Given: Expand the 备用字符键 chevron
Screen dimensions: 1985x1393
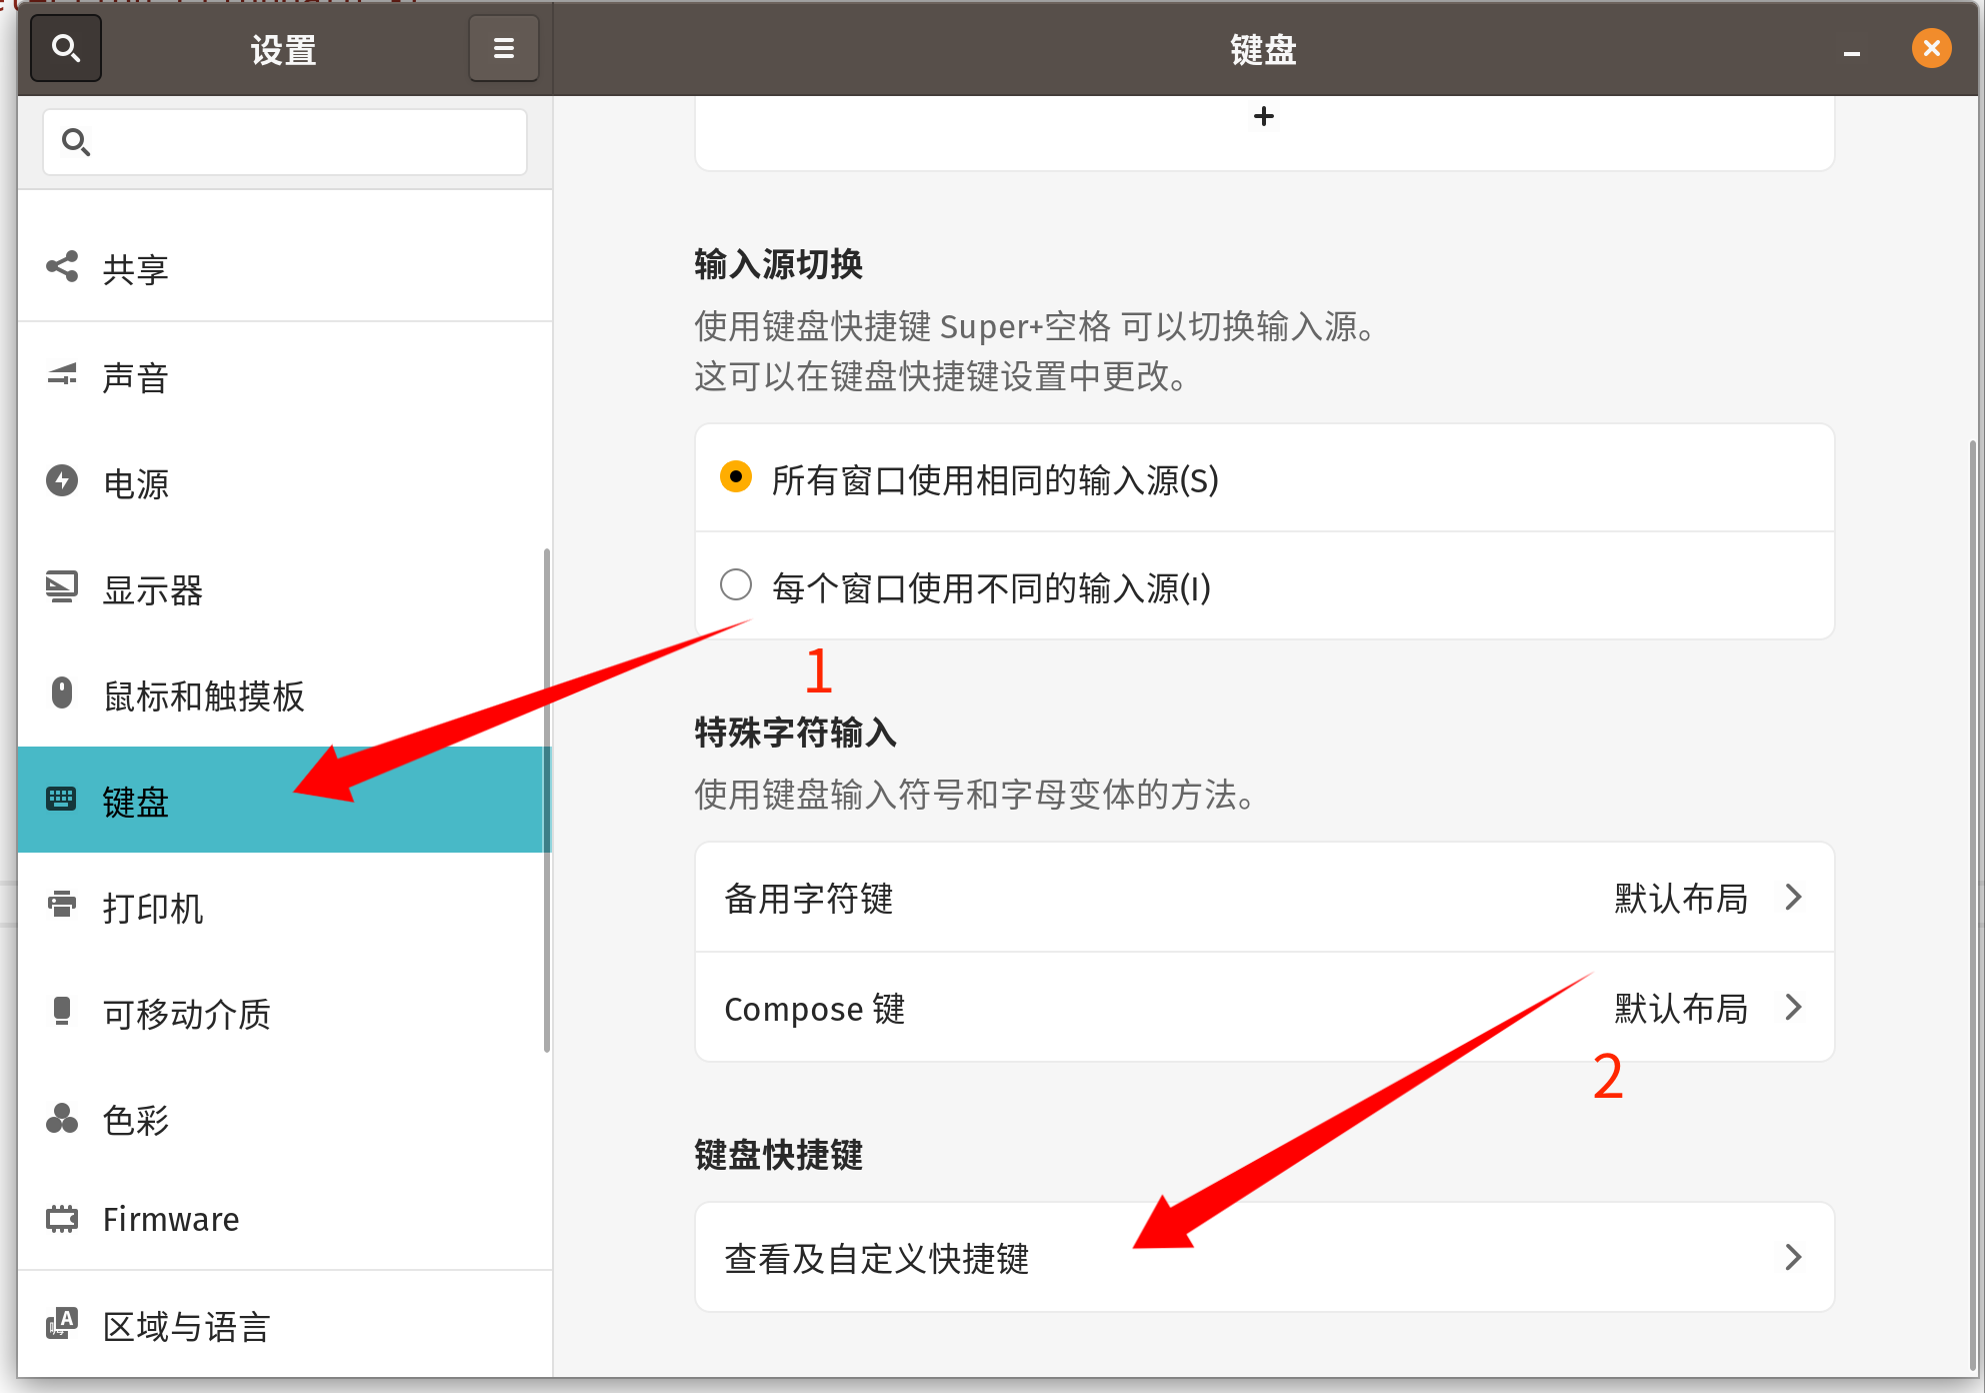Looking at the screenshot, I should [x=1794, y=897].
